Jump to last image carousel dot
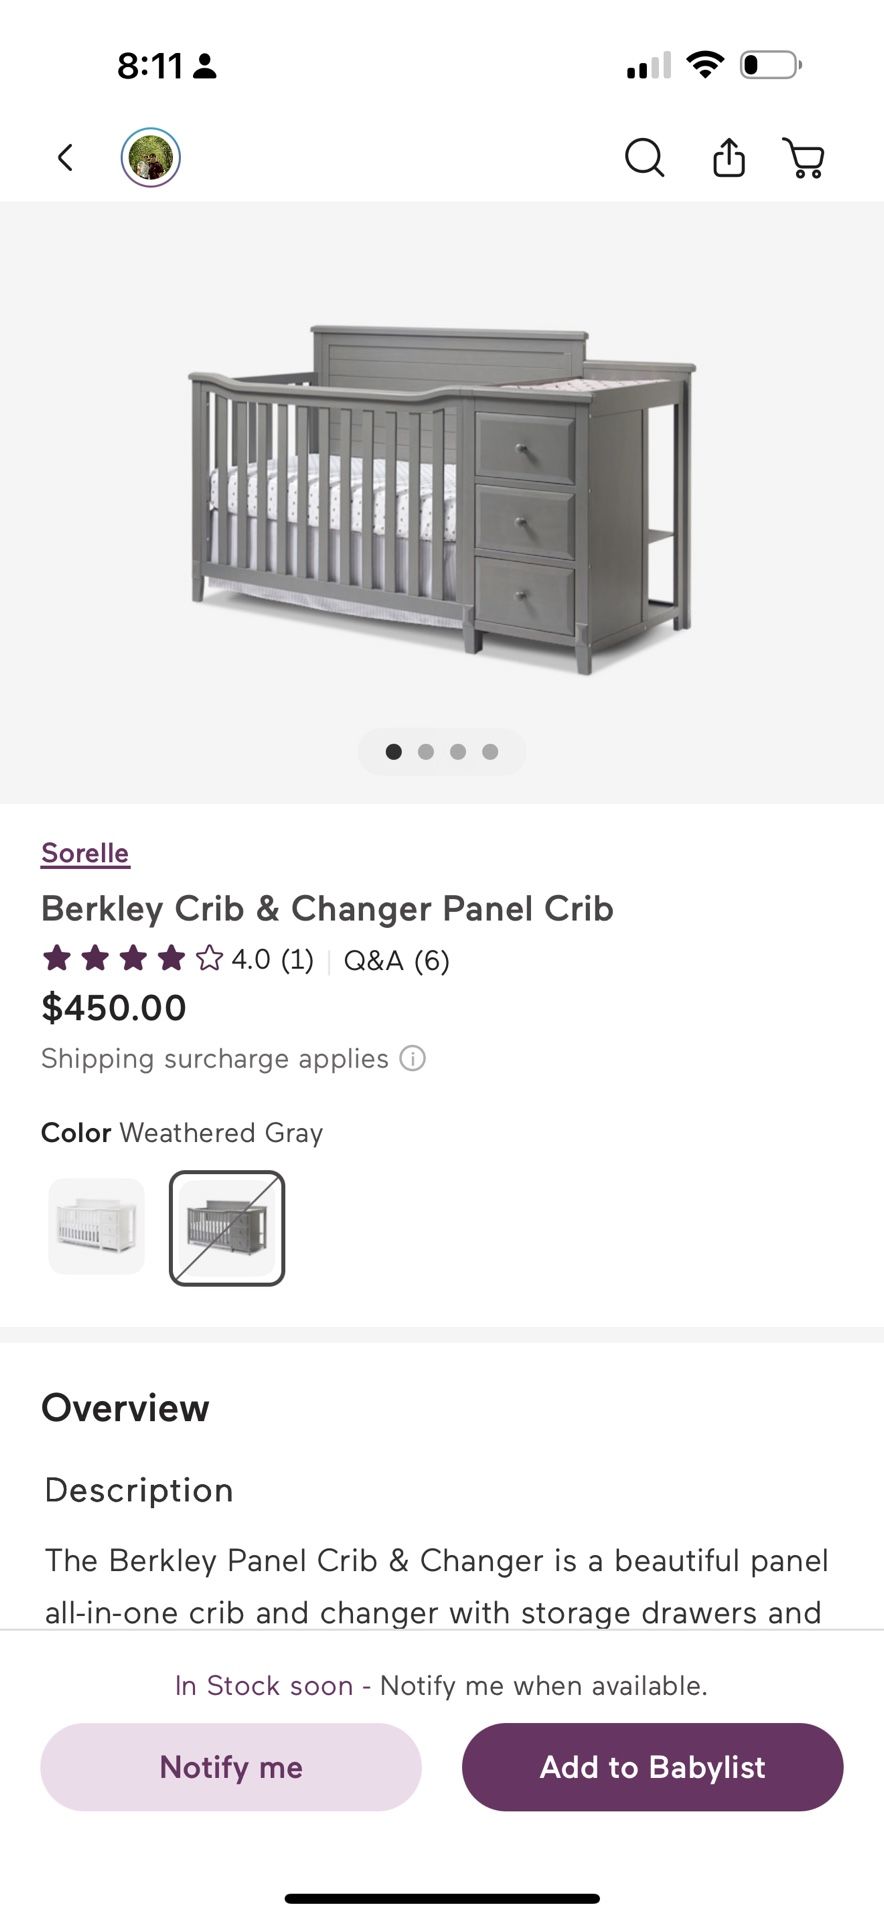This screenshot has height=1920, width=884. (490, 752)
